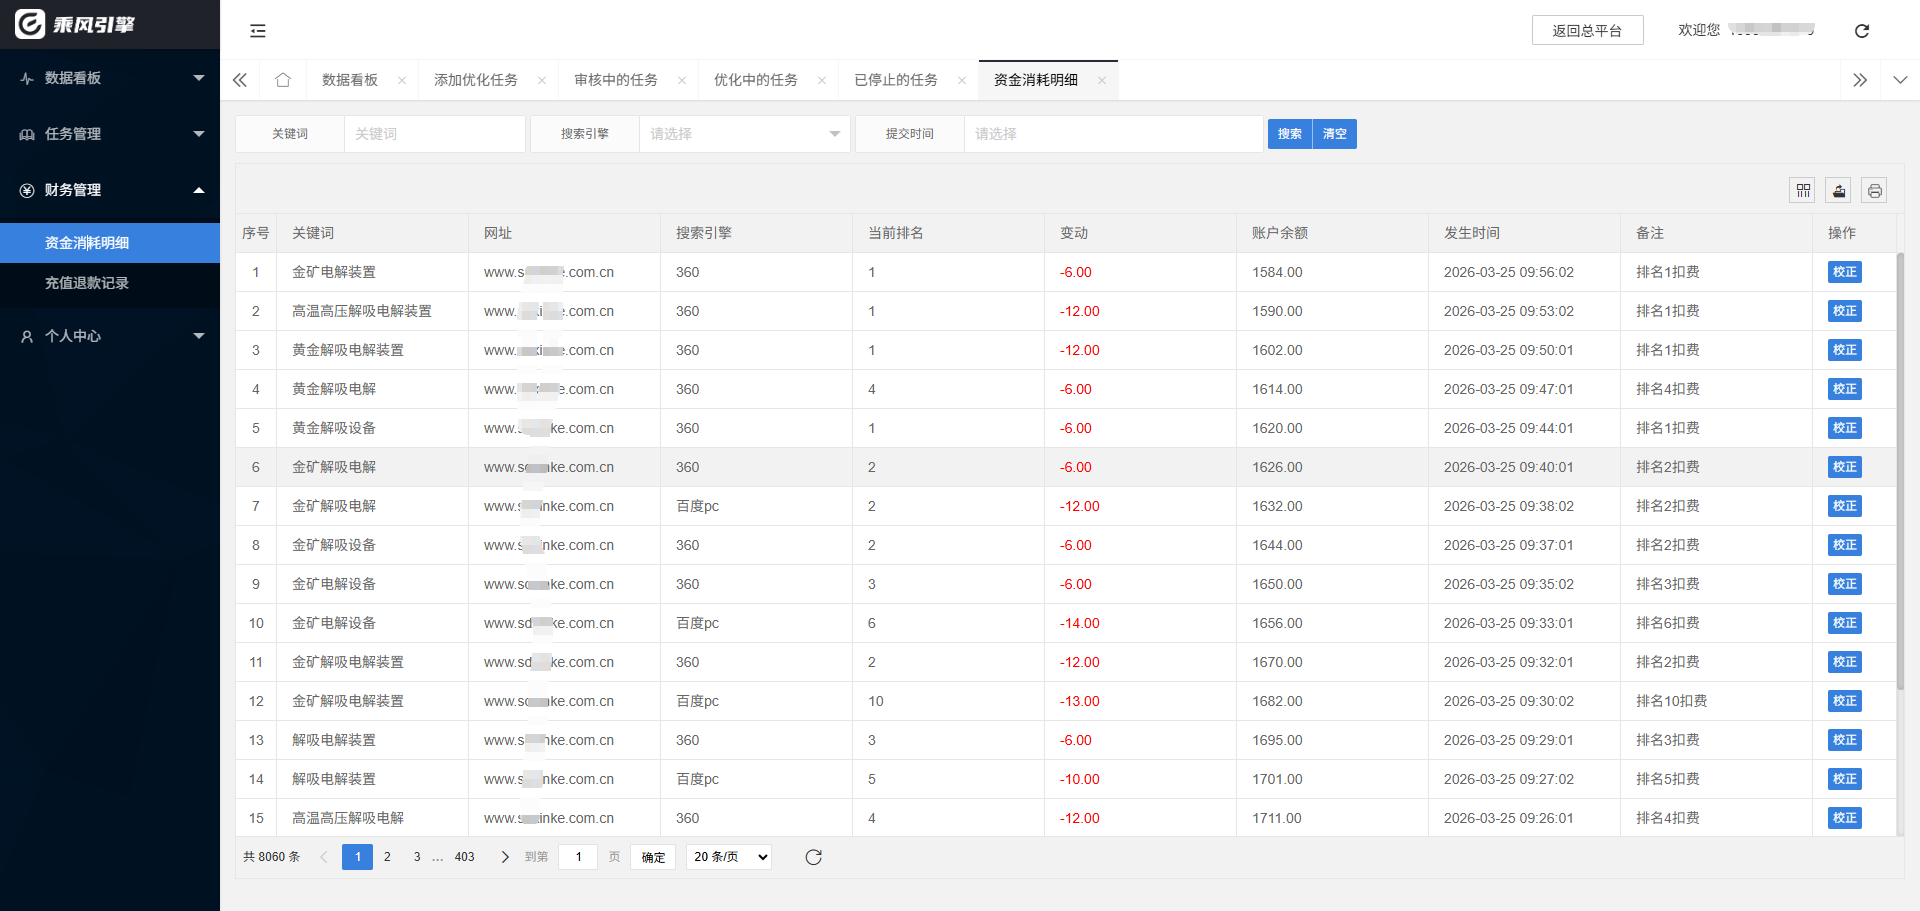Close the 数据看板 tab
1920x911 pixels.
pyautogui.click(x=402, y=80)
